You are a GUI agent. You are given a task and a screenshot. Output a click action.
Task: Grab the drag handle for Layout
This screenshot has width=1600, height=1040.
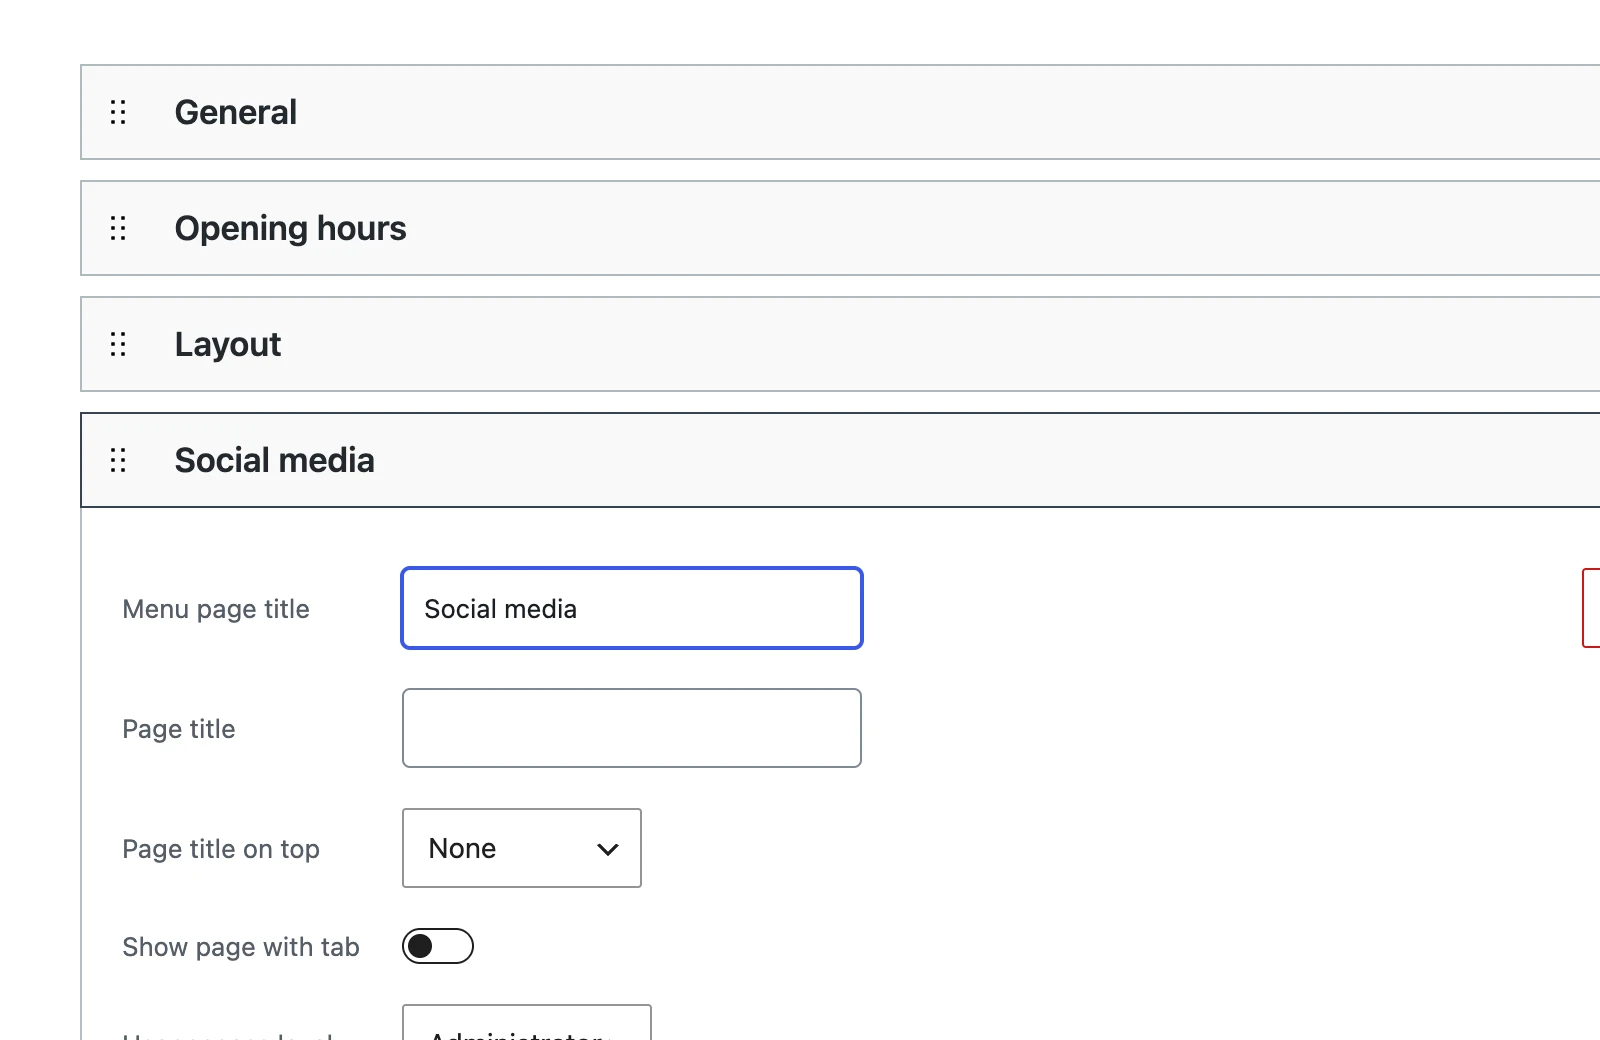tap(118, 344)
